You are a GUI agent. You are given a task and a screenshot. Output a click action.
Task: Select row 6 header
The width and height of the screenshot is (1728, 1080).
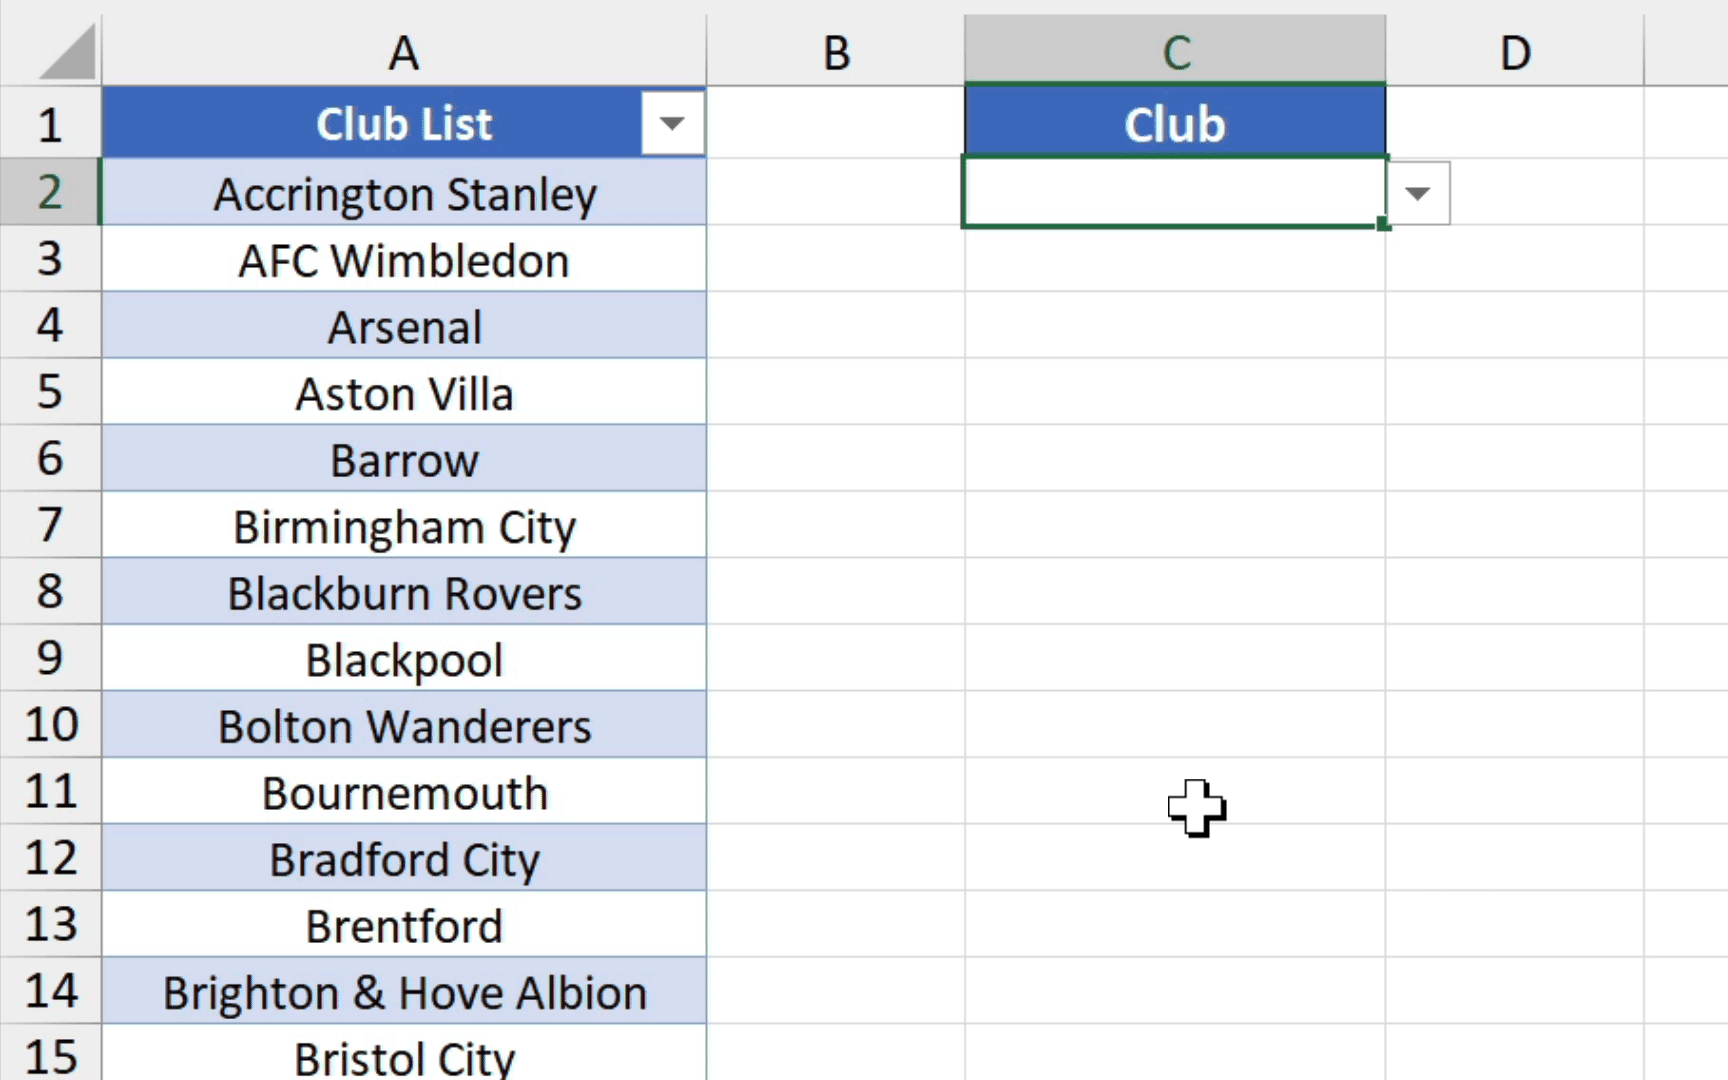(x=50, y=459)
